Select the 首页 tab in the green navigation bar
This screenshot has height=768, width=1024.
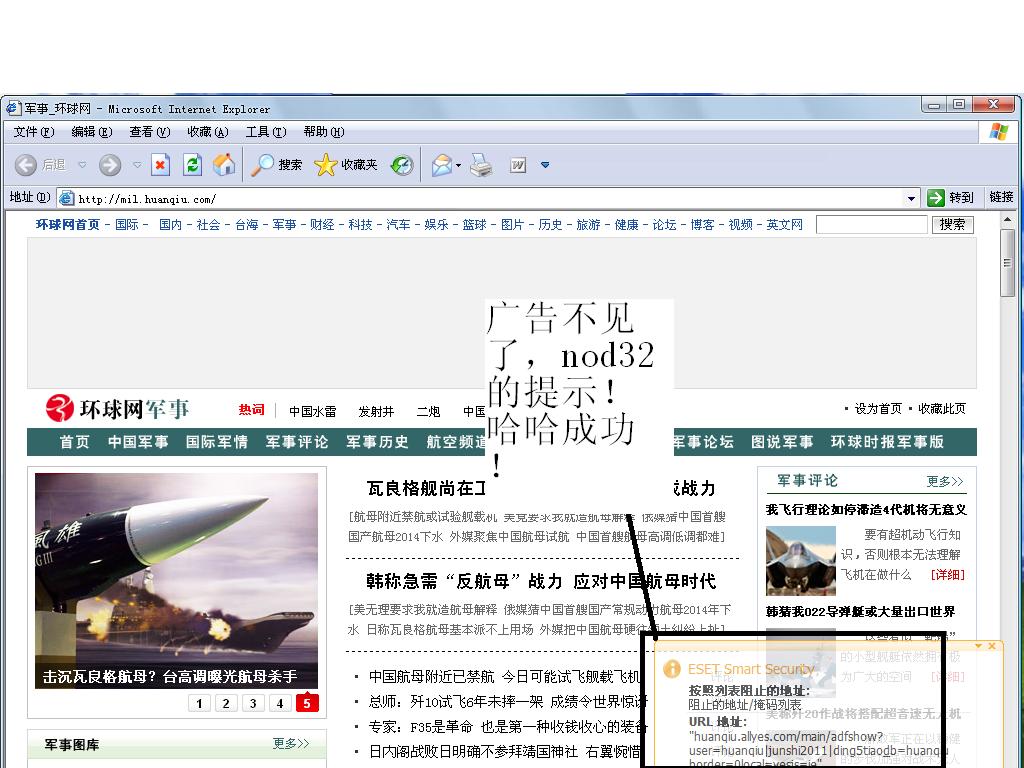(x=74, y=442)
